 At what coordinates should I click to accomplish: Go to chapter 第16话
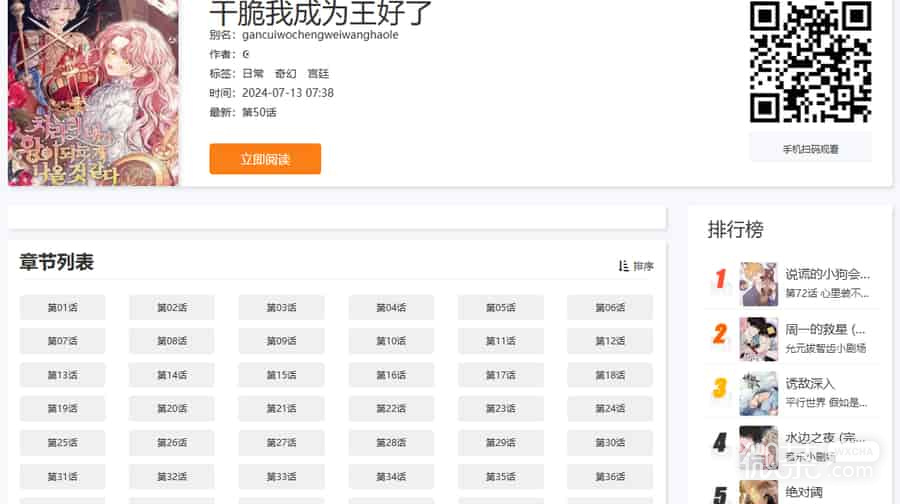coord(391,375)
